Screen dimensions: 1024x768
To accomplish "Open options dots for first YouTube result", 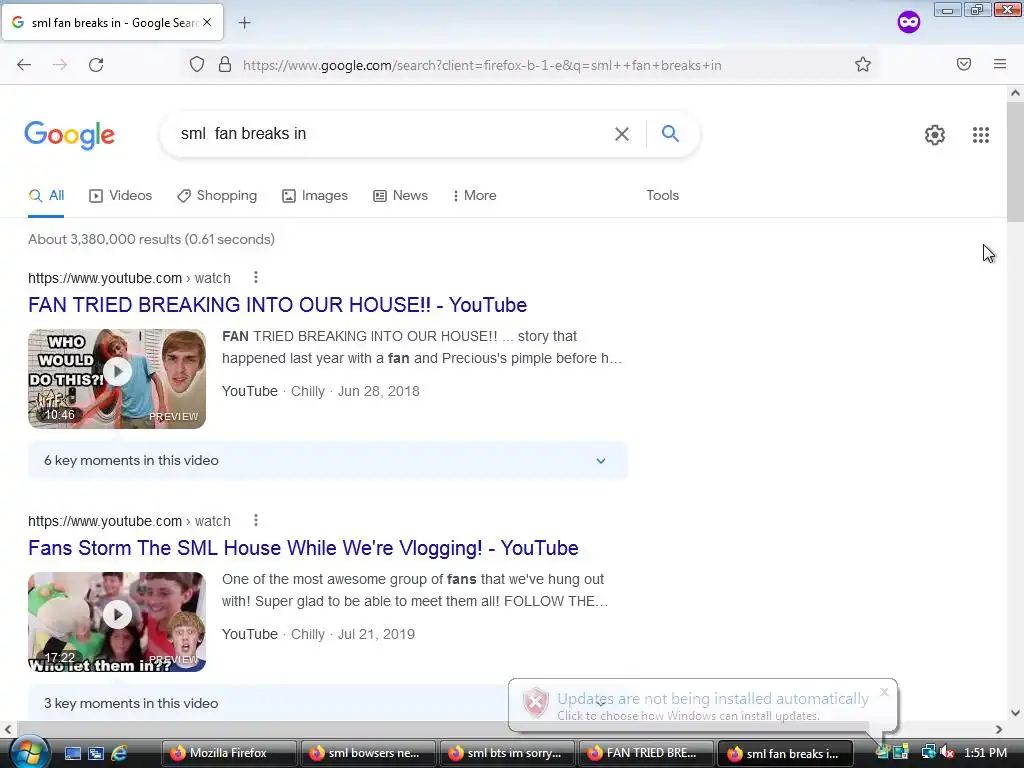I will 256,278.
